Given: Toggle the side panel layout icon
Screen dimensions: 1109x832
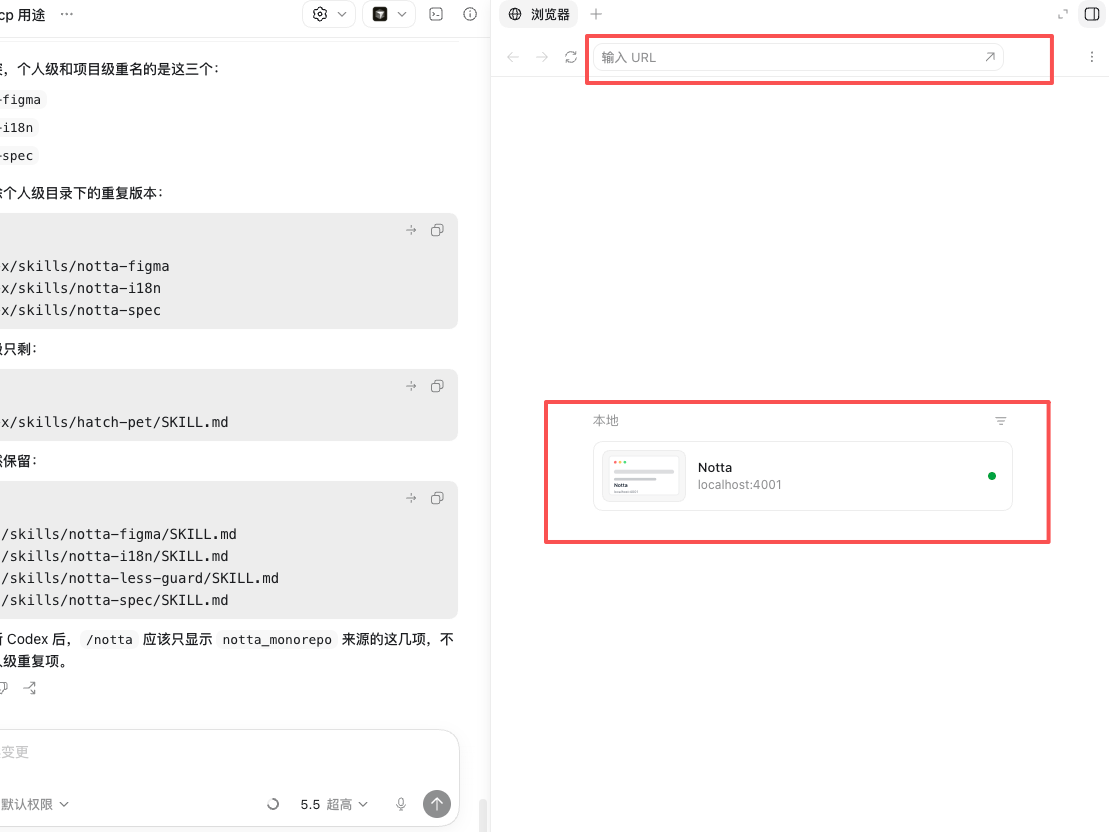Looking at the screenshot, I should coord(1092,14).
